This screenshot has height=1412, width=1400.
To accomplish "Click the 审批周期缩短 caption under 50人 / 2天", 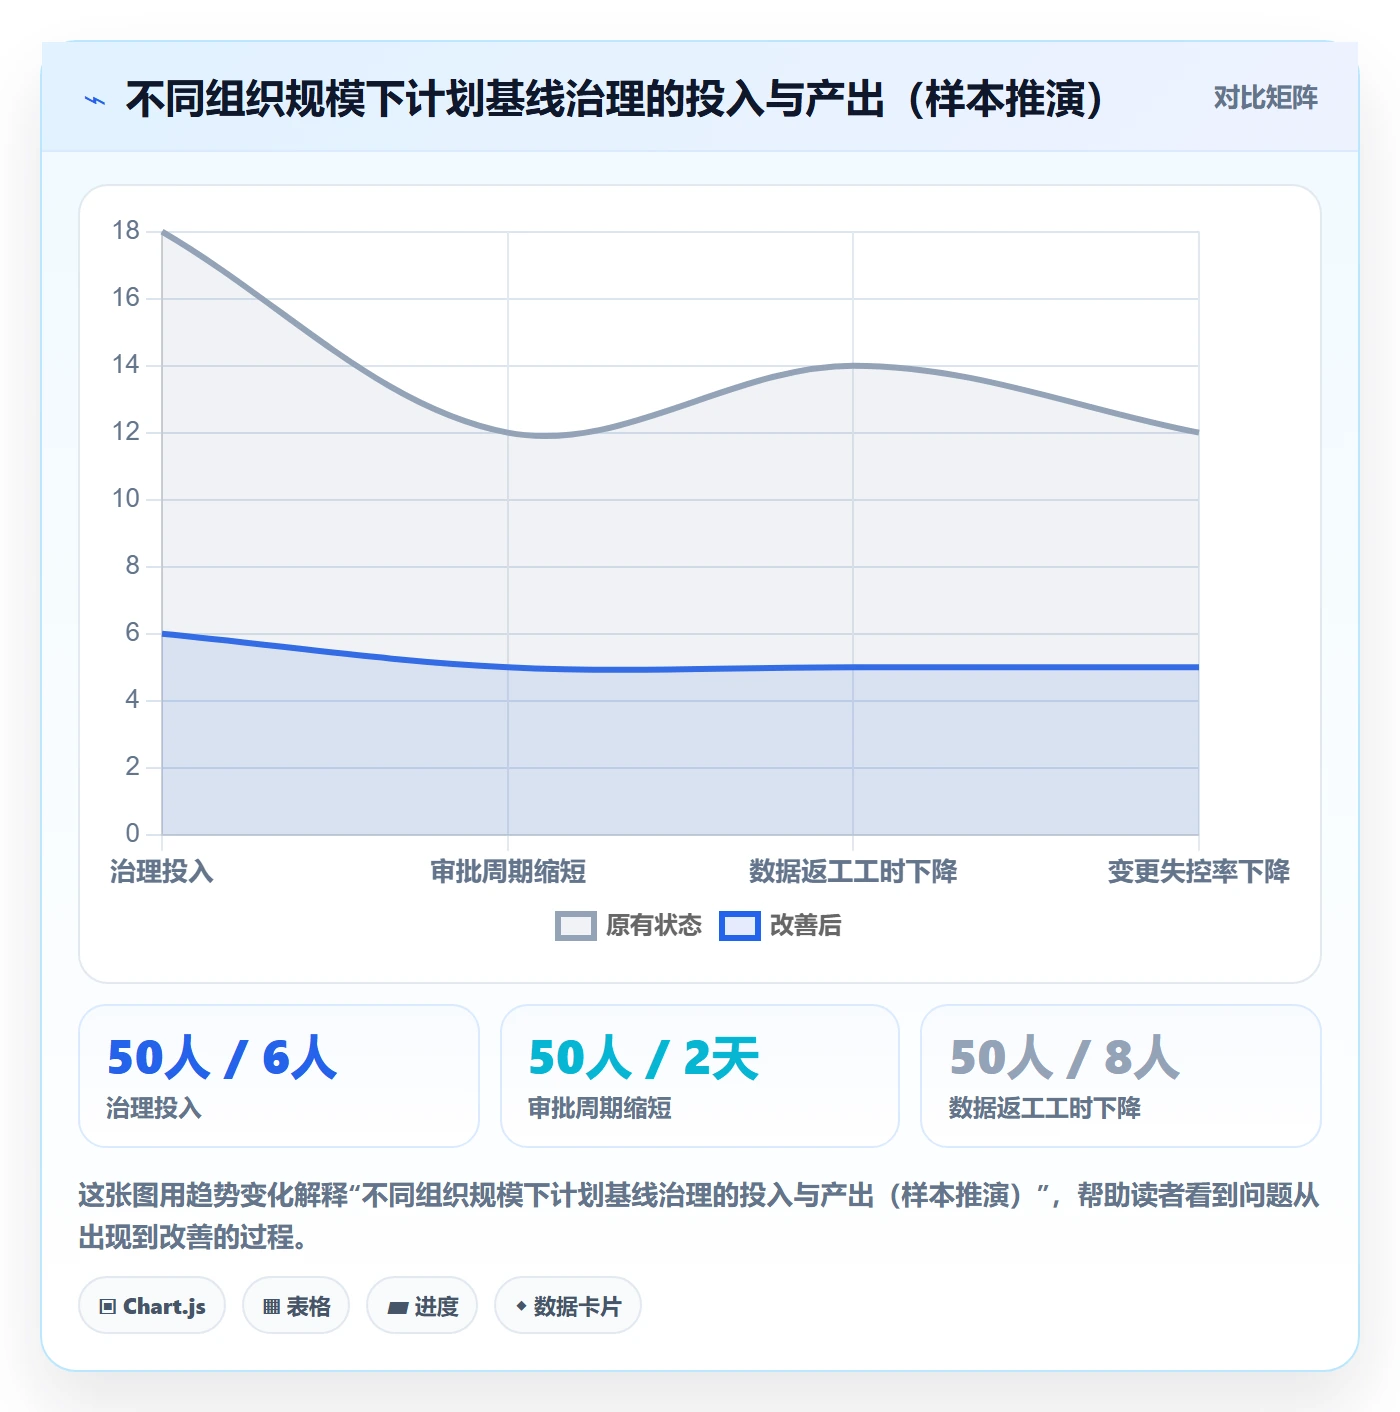I will [600, 1108].
